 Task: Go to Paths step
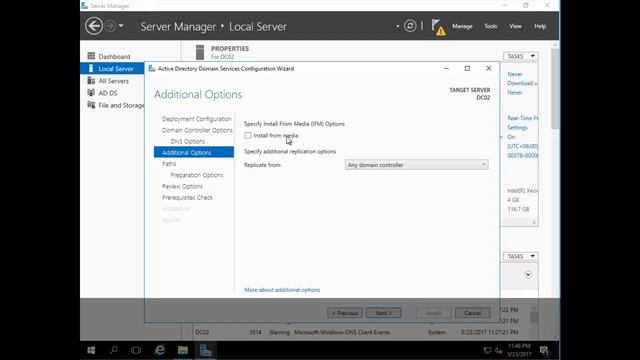point(169,164)
